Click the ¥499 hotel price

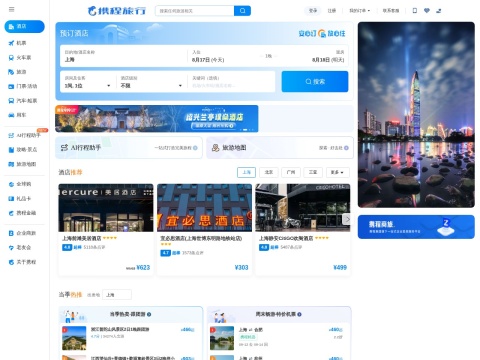point(340,267)
